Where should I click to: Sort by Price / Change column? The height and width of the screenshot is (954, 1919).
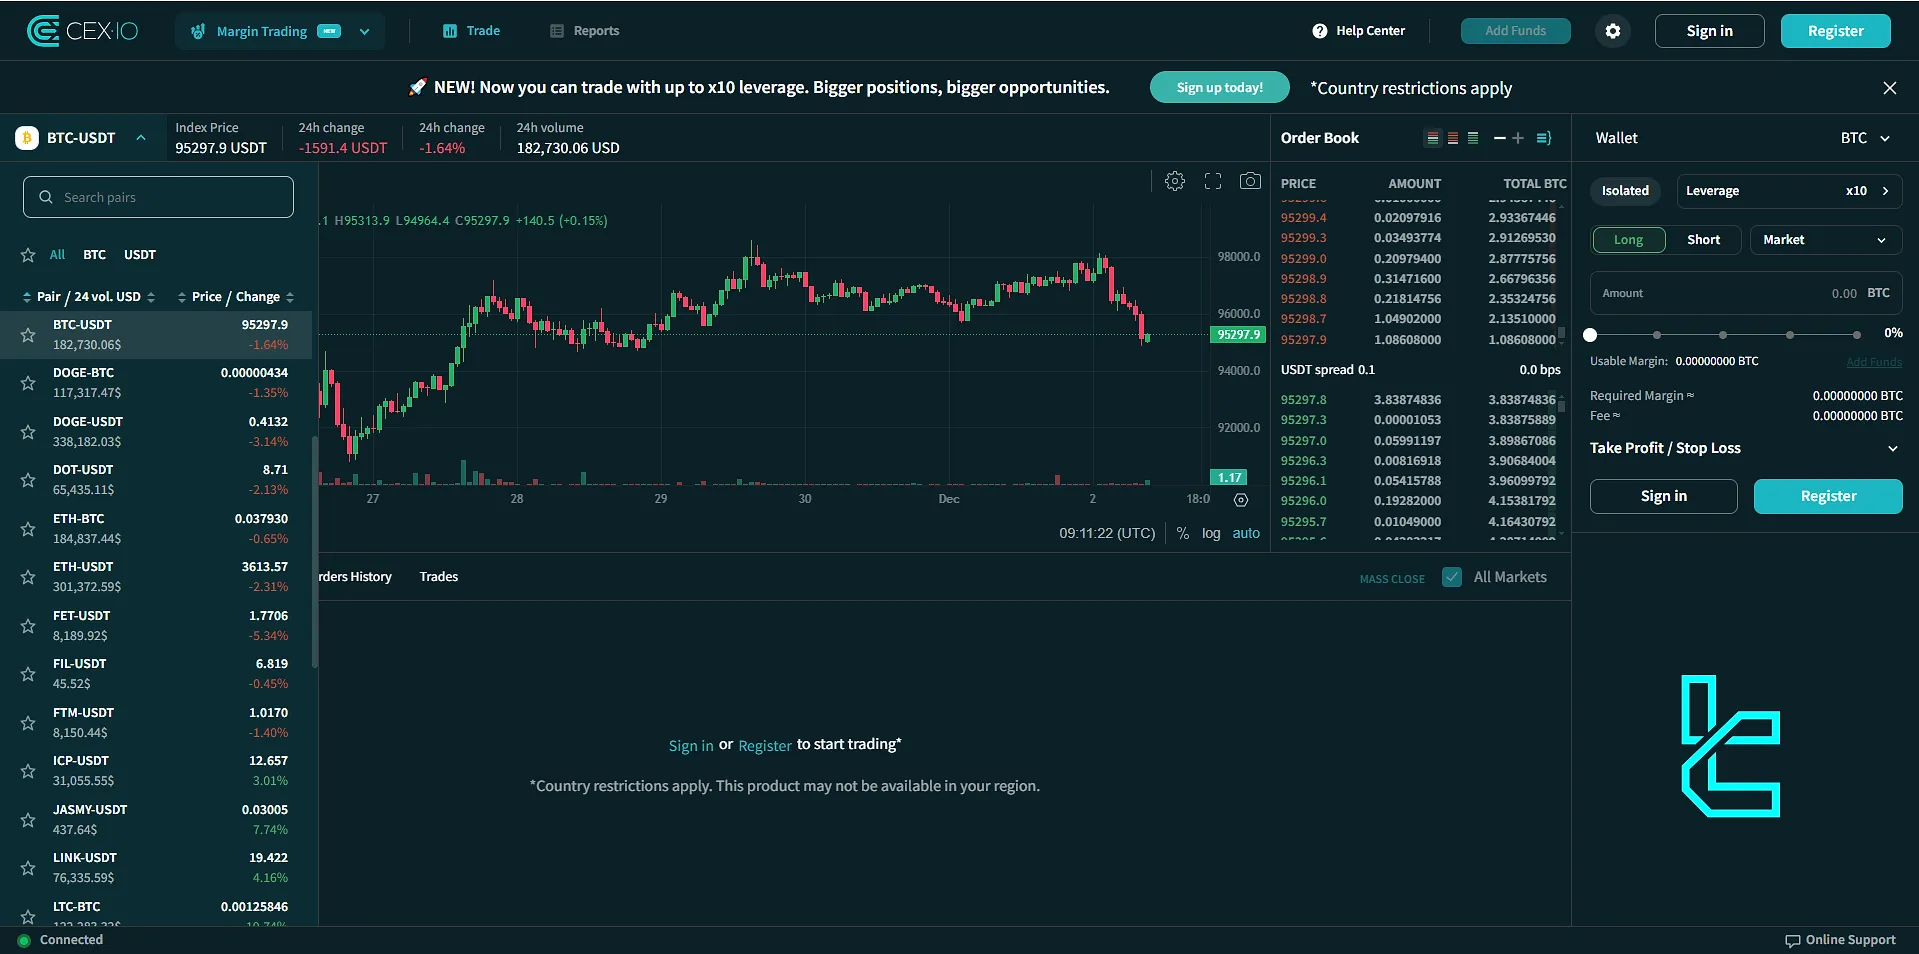point(236,297)
